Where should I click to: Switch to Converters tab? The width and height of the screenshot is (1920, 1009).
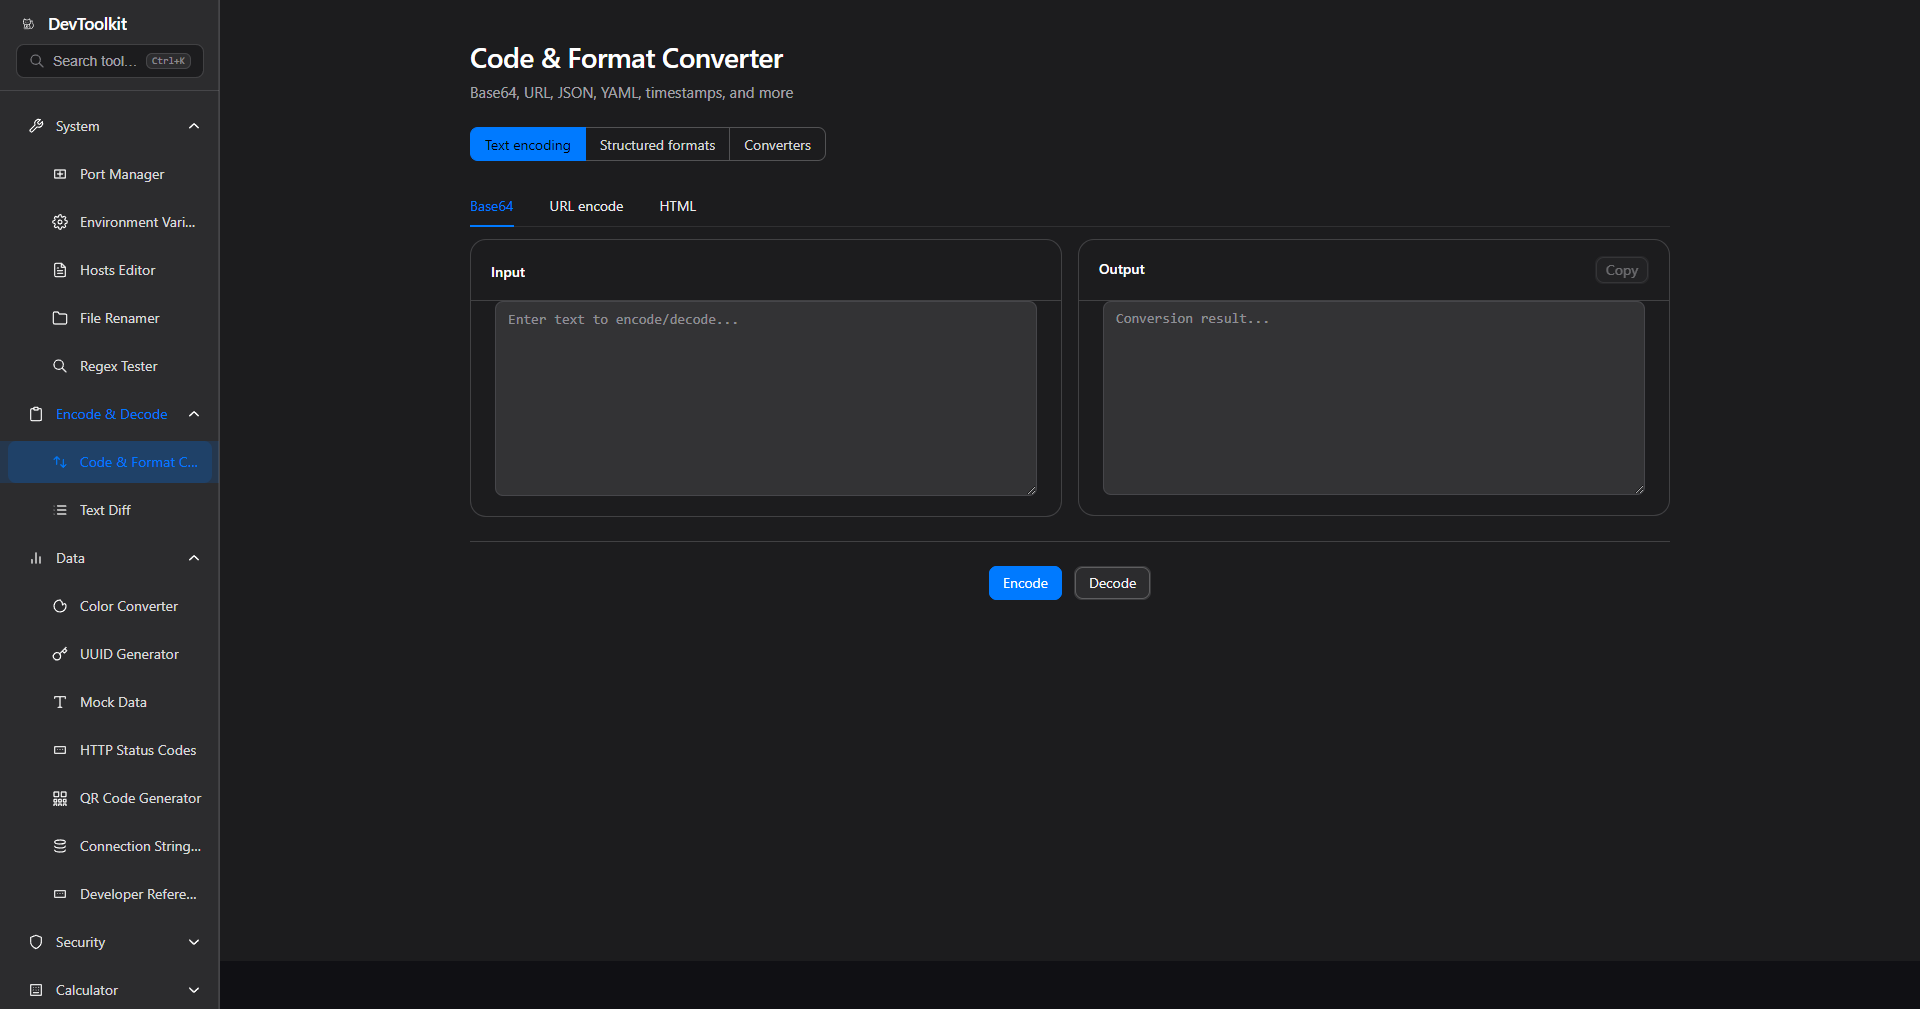(x=778, y=145)
